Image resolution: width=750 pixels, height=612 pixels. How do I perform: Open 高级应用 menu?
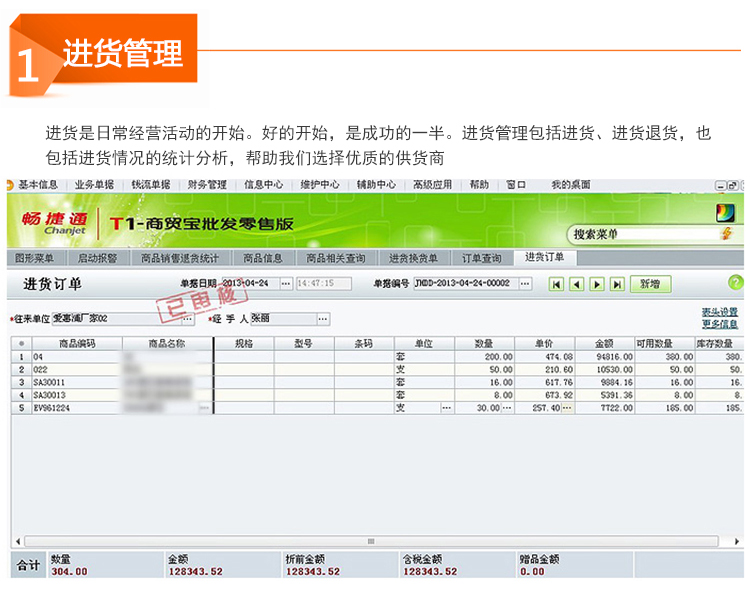point(432,185)
